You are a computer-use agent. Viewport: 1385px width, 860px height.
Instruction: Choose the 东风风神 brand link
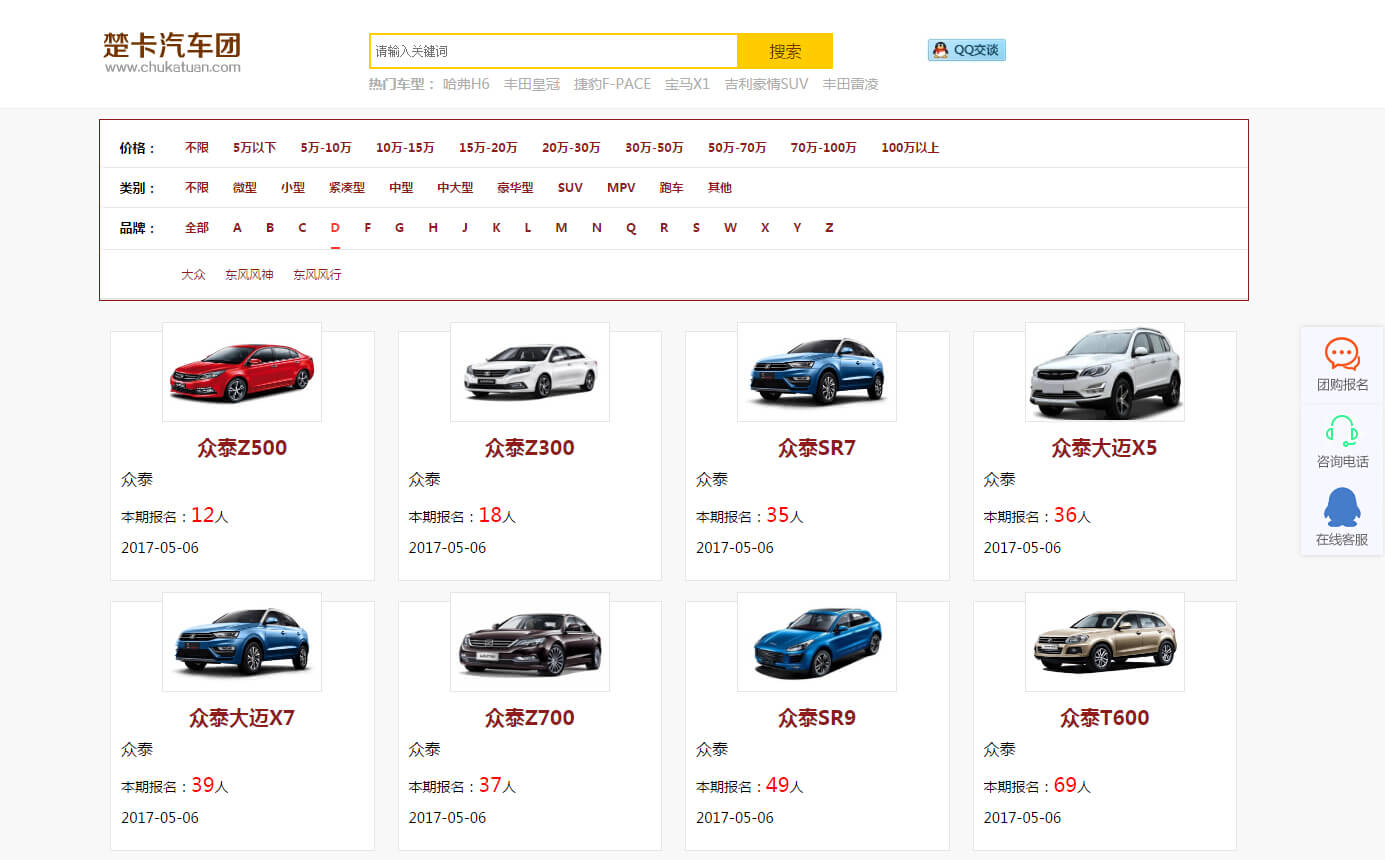tap(249, 274)
